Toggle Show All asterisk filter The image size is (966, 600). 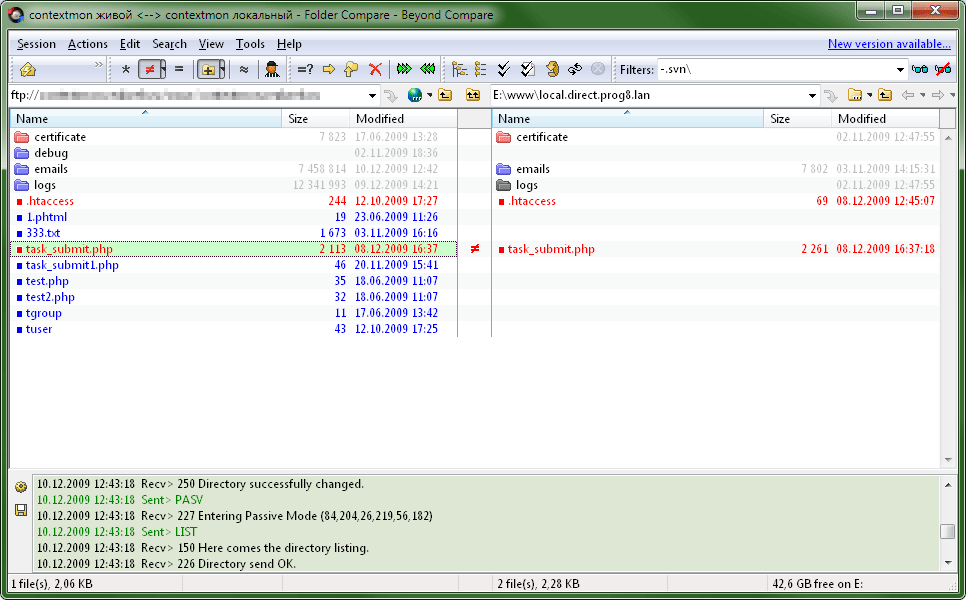[126, 70]
